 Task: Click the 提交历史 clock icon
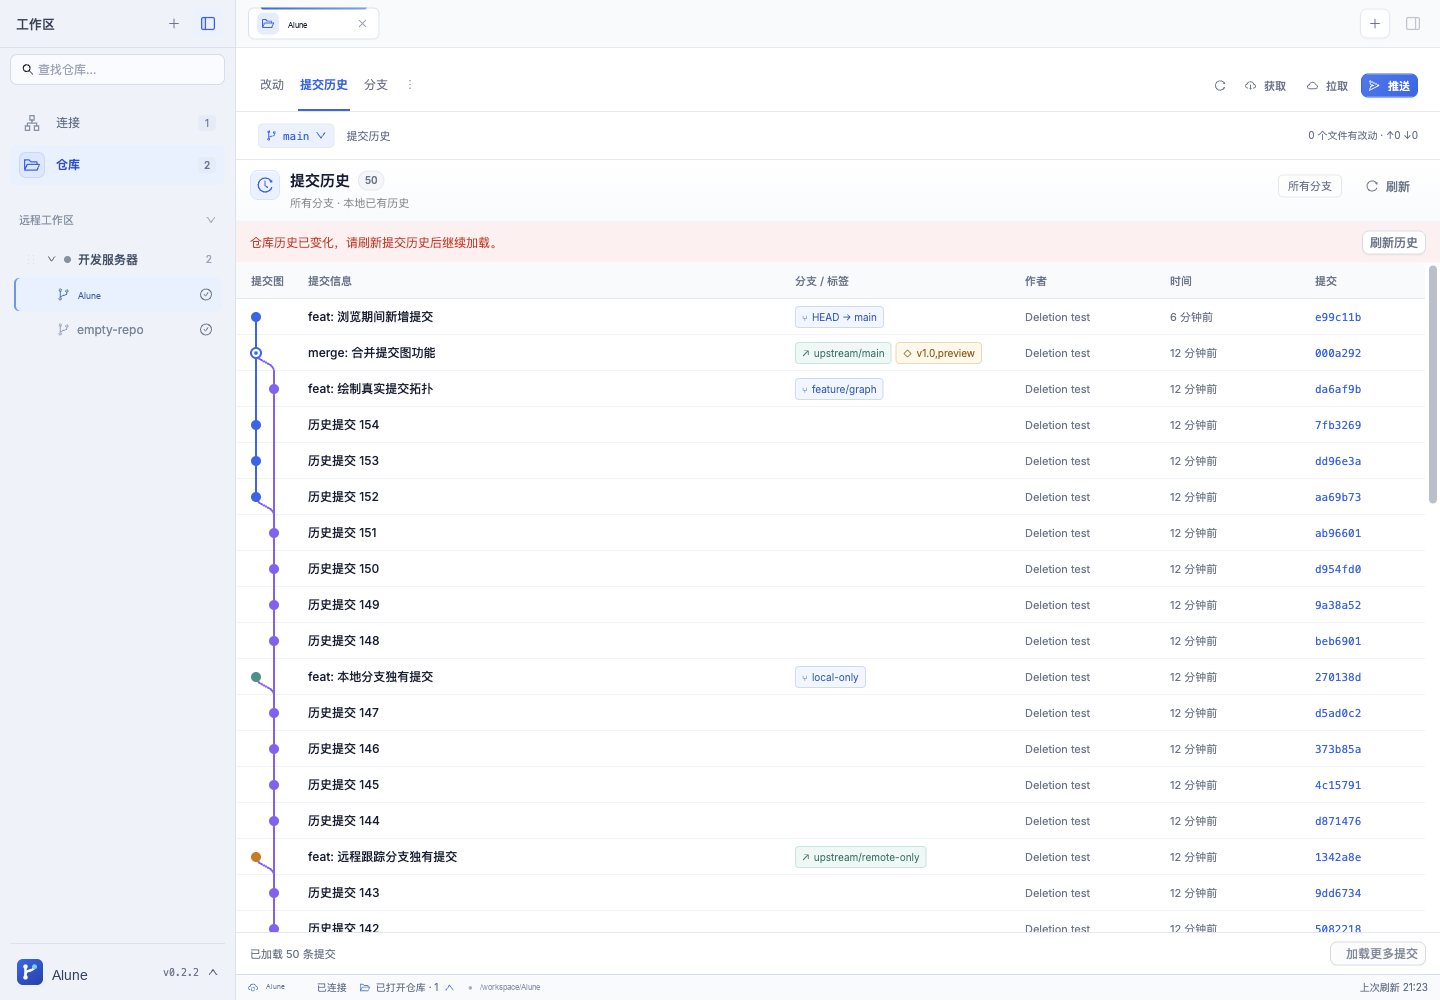(265, 185)
